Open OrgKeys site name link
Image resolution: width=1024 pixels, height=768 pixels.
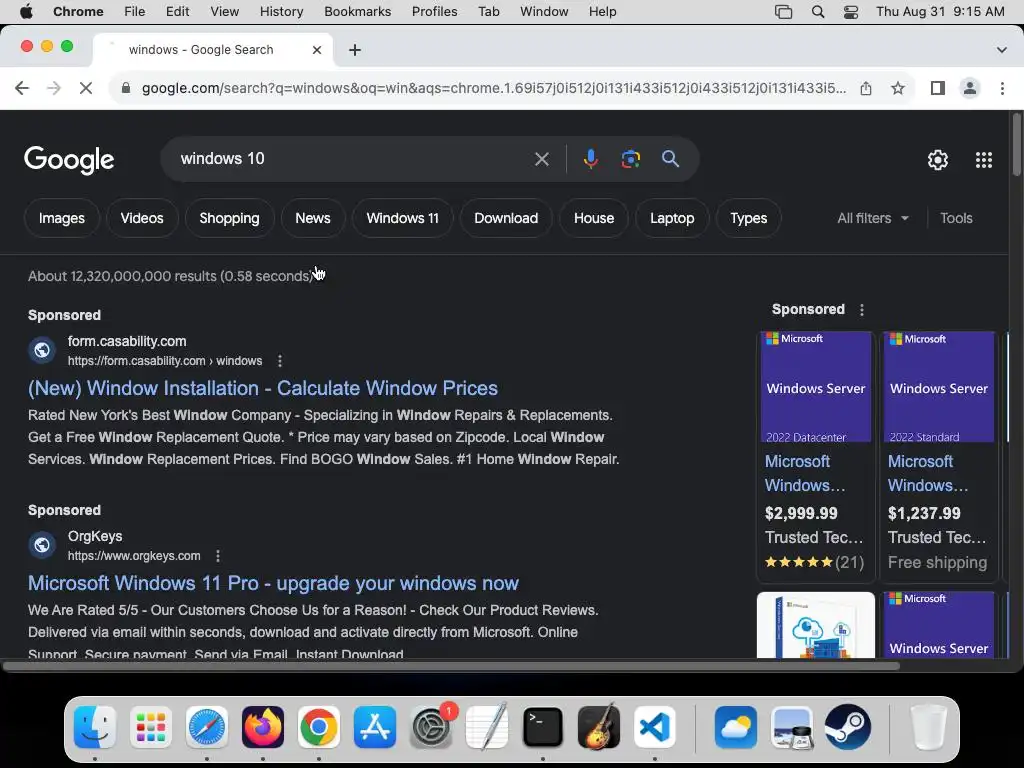(95, 536)
